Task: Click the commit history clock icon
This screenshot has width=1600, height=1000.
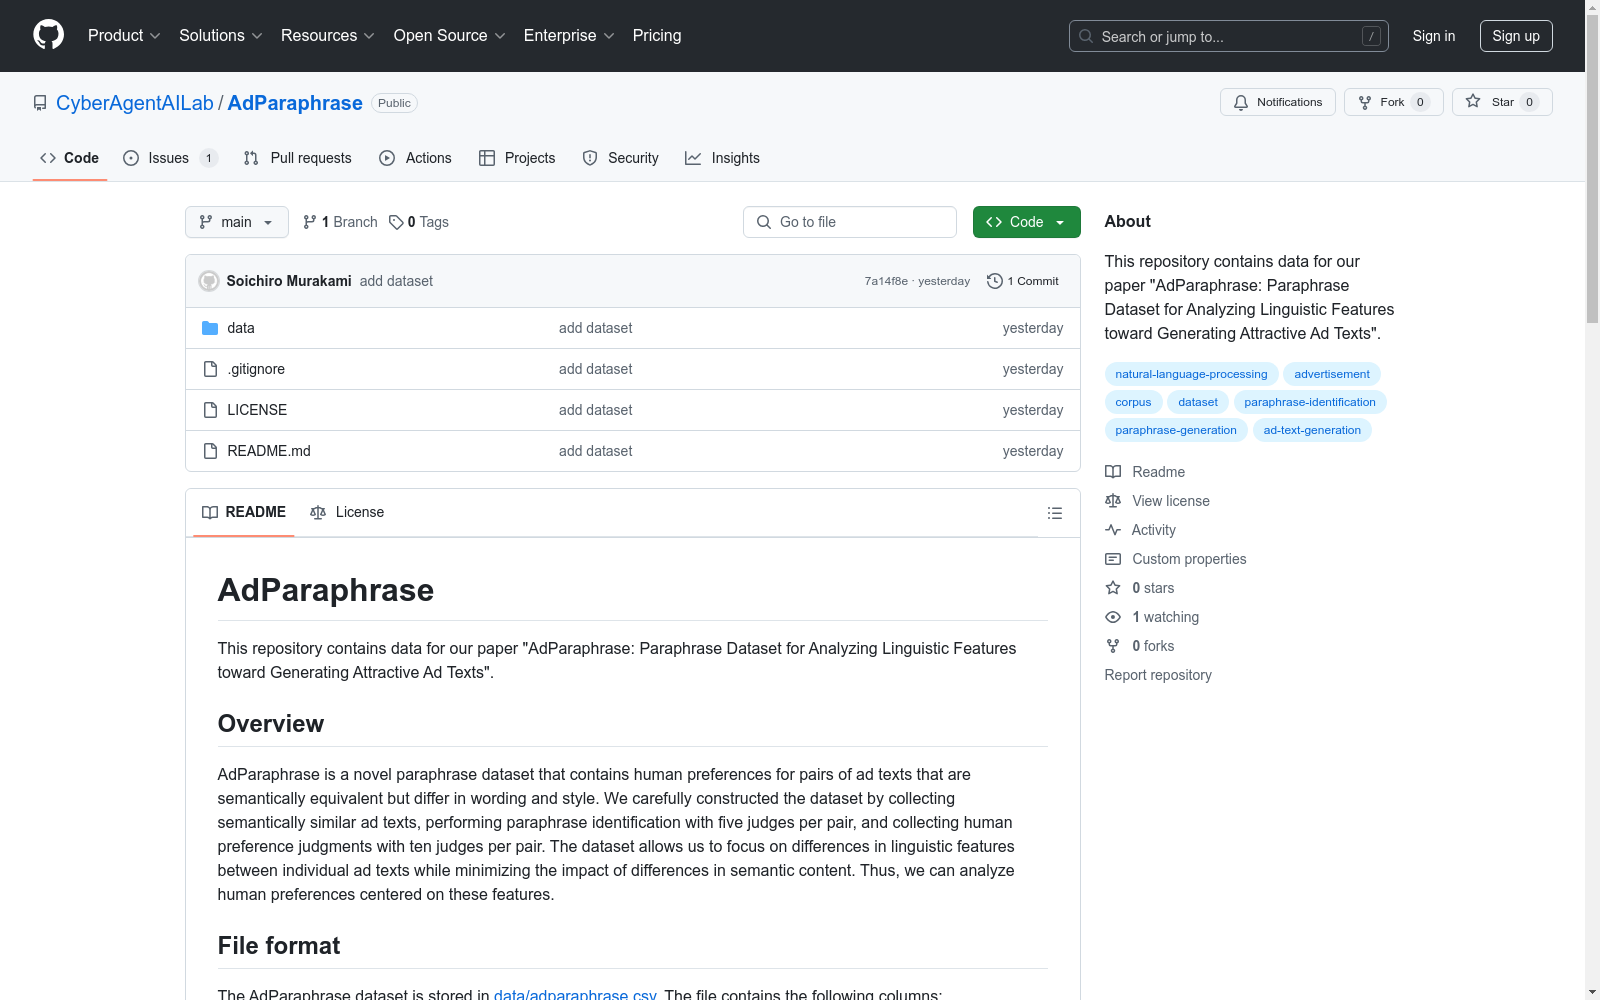Action: [x=994, y=281]
